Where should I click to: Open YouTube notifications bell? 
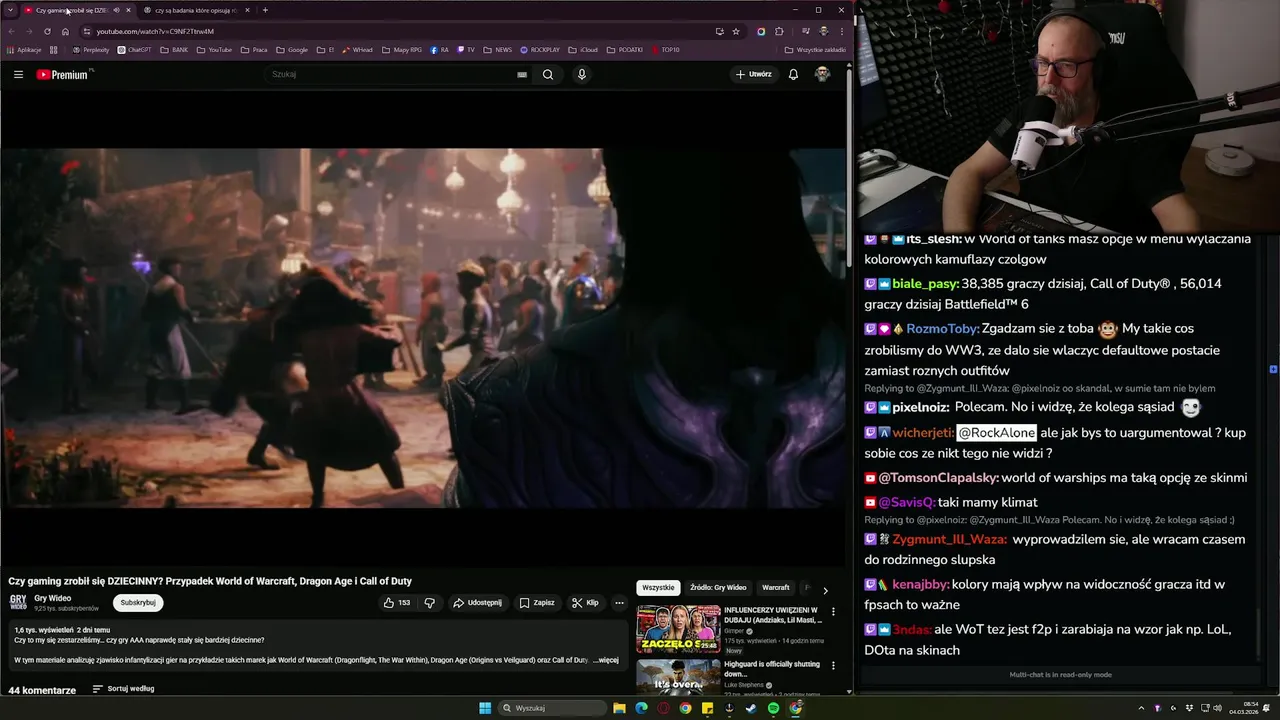[793, 74]
